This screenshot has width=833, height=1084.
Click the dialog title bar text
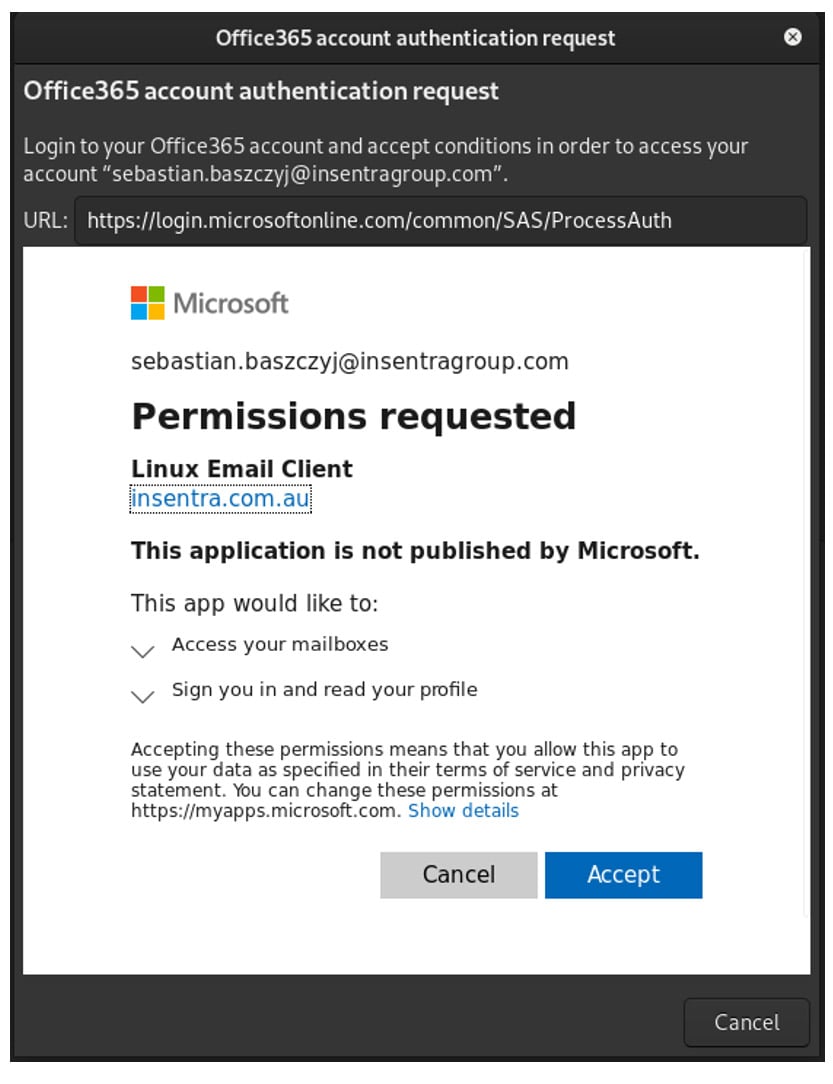tap(415, 39)
